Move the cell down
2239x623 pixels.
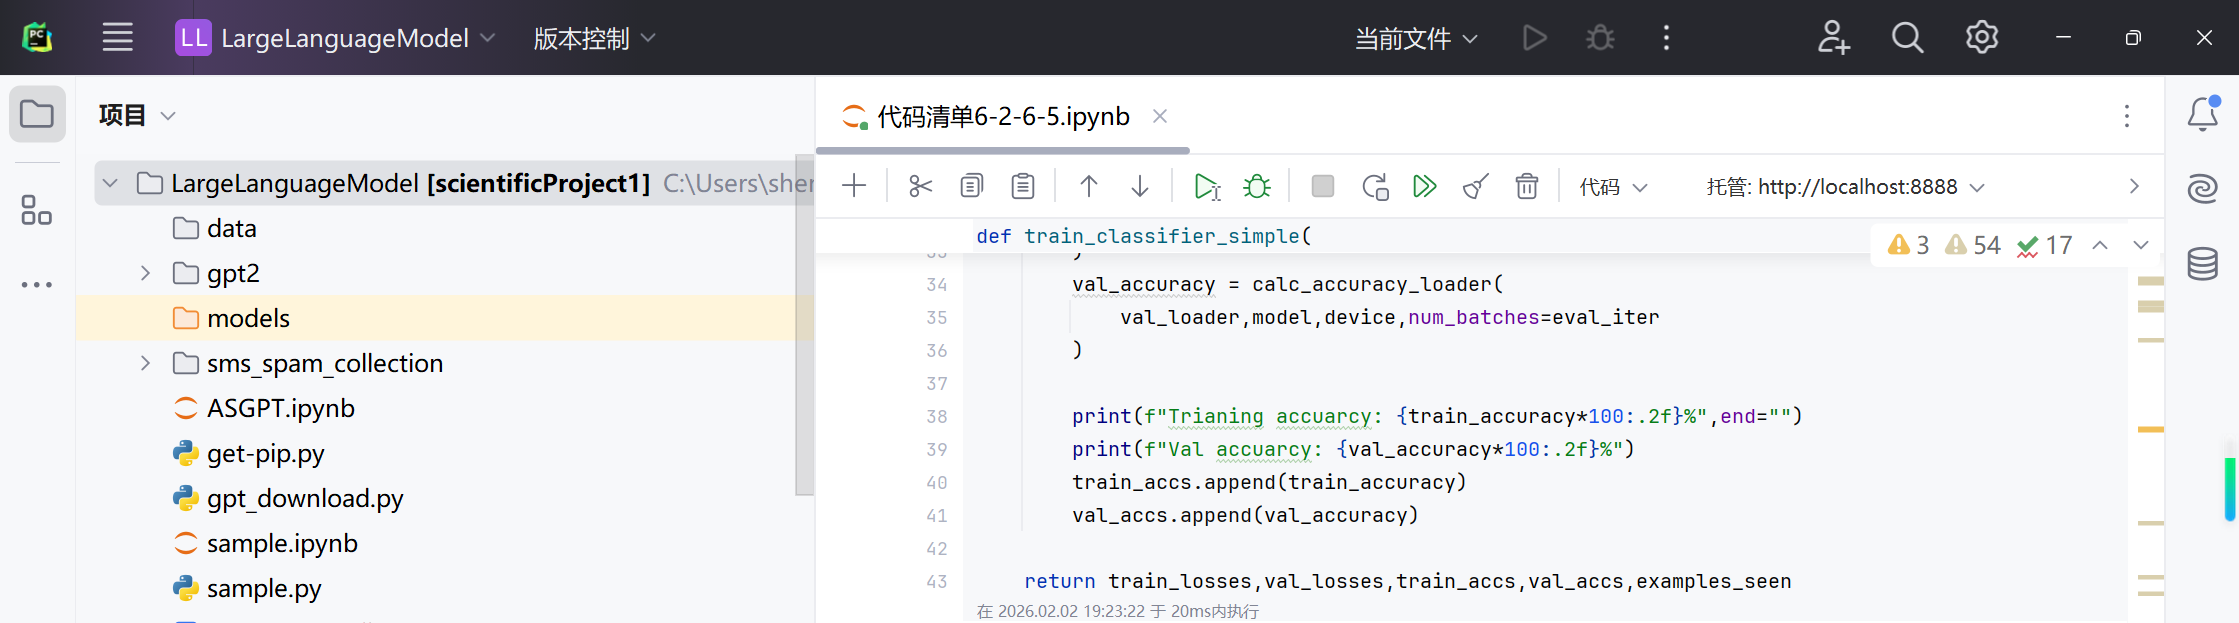pos(1140,186)
